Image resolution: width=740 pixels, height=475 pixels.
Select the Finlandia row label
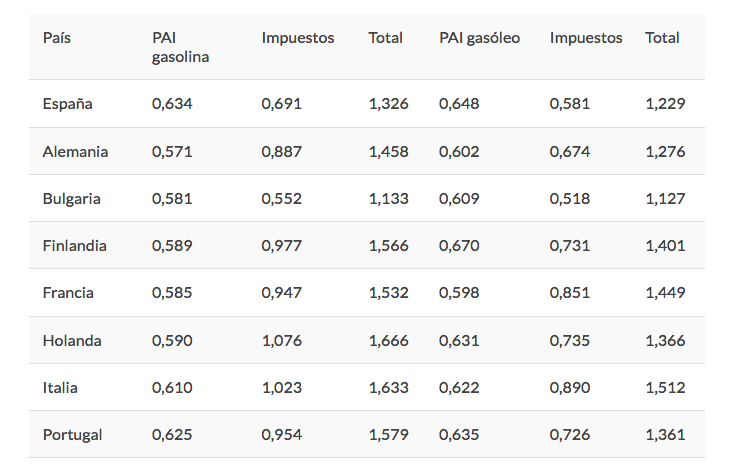point(74,246)
